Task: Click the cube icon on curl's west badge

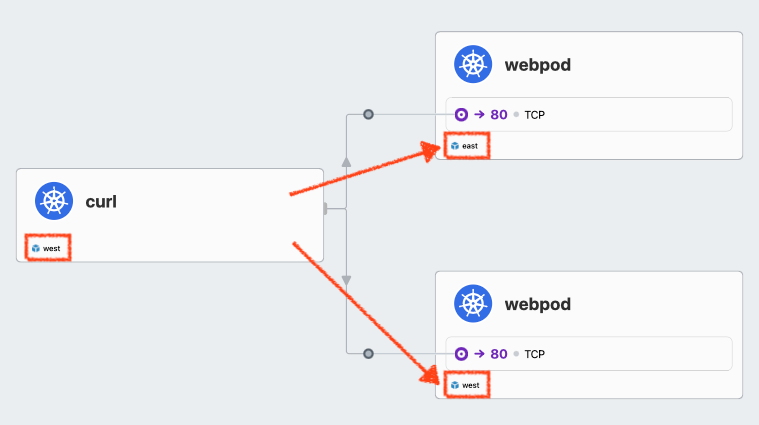Action: (x=36, y=248)
